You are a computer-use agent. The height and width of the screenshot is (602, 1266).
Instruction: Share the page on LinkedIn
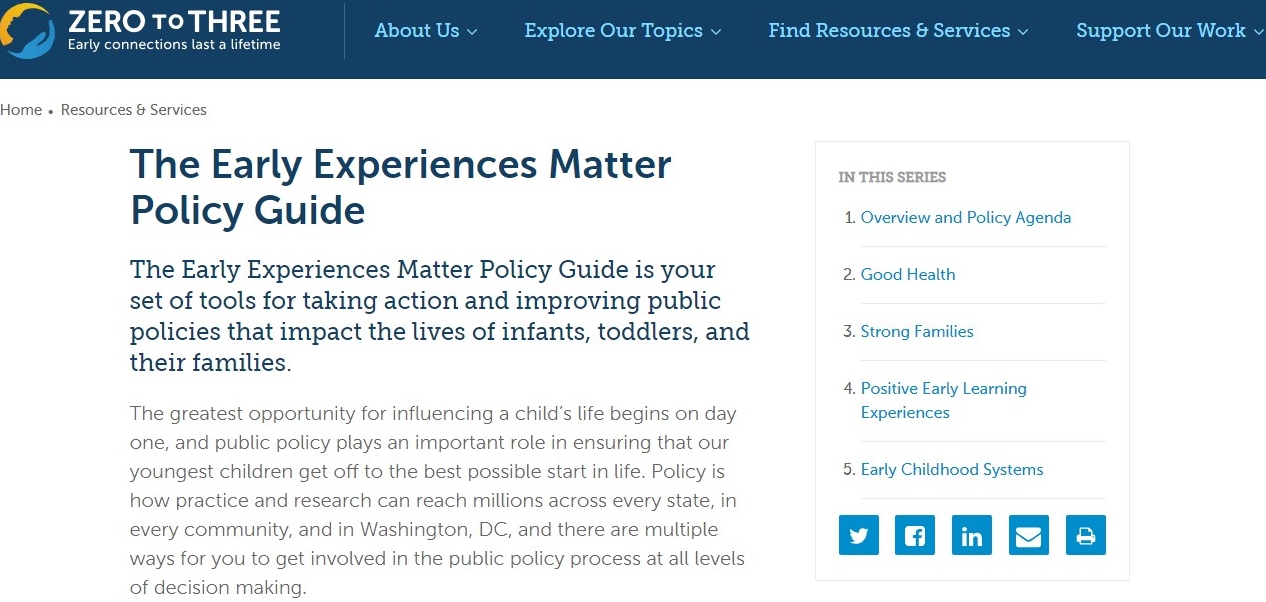coord(972,536)
